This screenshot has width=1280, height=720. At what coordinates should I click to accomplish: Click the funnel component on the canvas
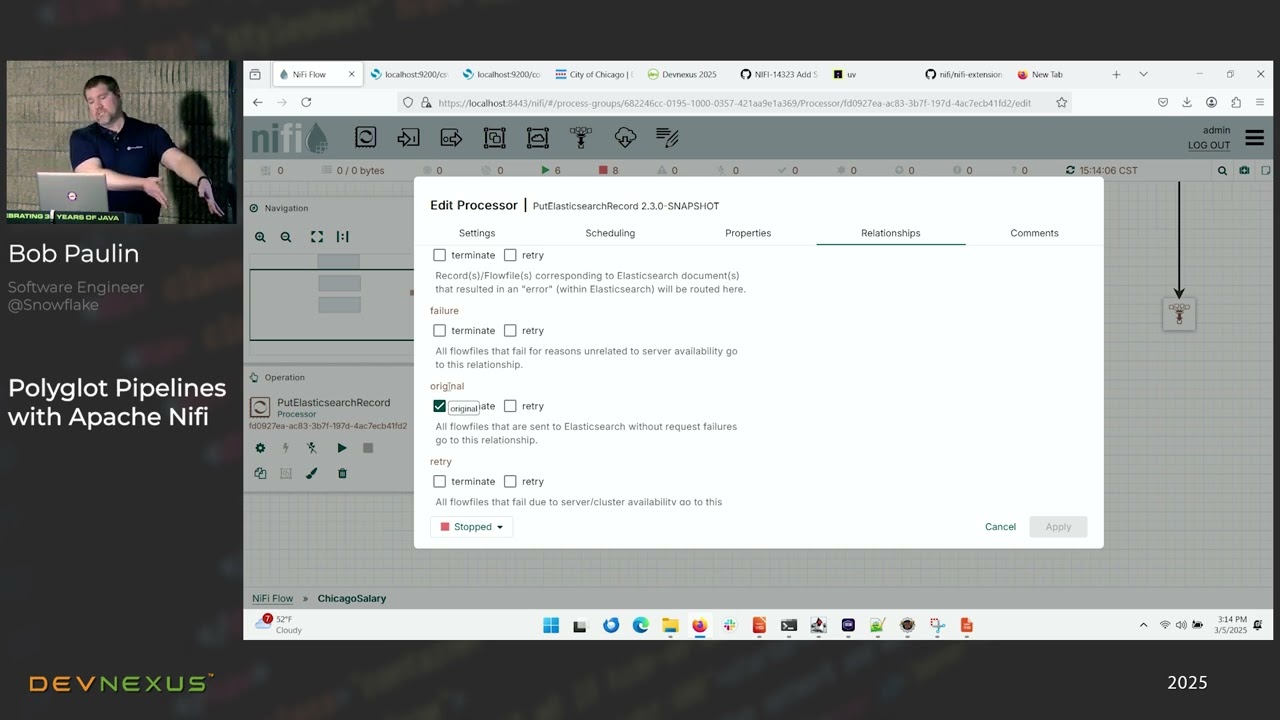tap(1179, 314)
